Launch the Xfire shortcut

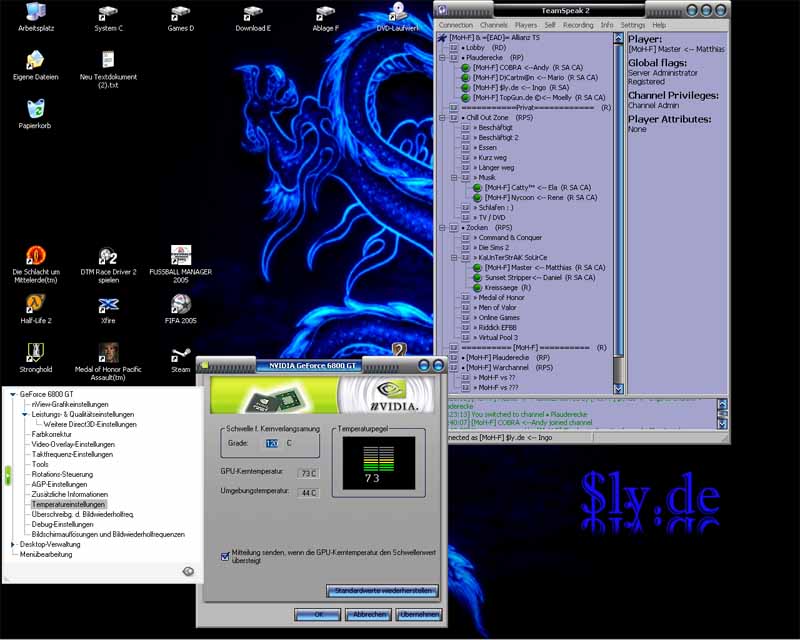coord(108,309)
